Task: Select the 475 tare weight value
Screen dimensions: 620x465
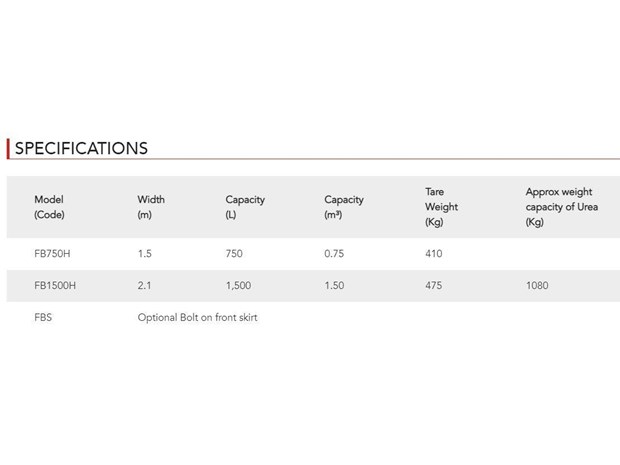Action: tap(434, 285)
